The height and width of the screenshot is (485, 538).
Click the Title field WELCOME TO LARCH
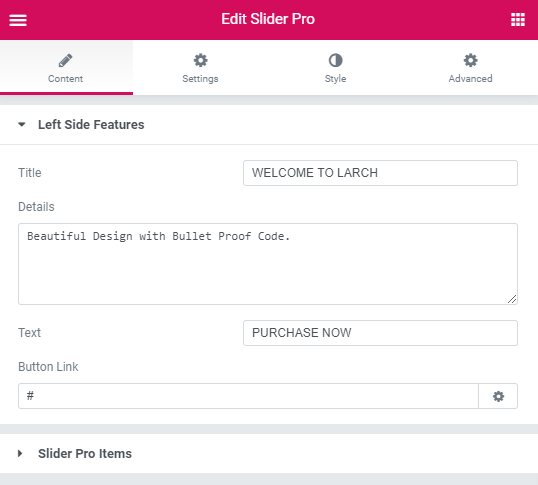pyautogui.click(x=380, y=173)
